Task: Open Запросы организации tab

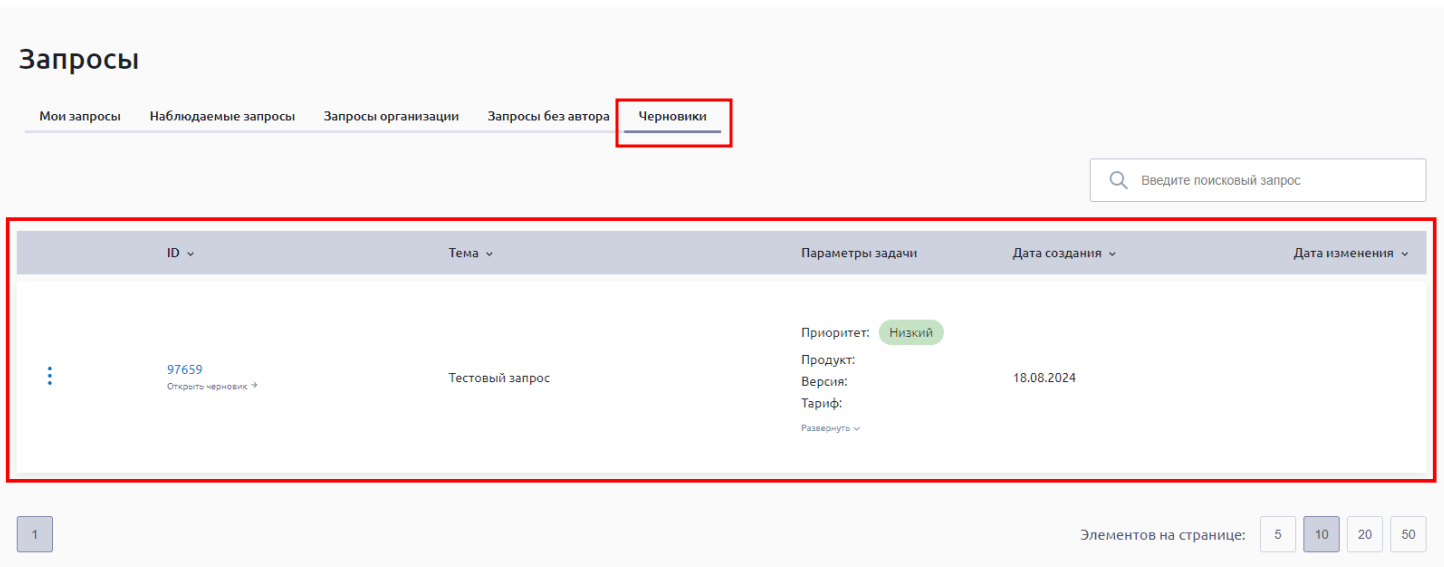Action: (391, 116)
